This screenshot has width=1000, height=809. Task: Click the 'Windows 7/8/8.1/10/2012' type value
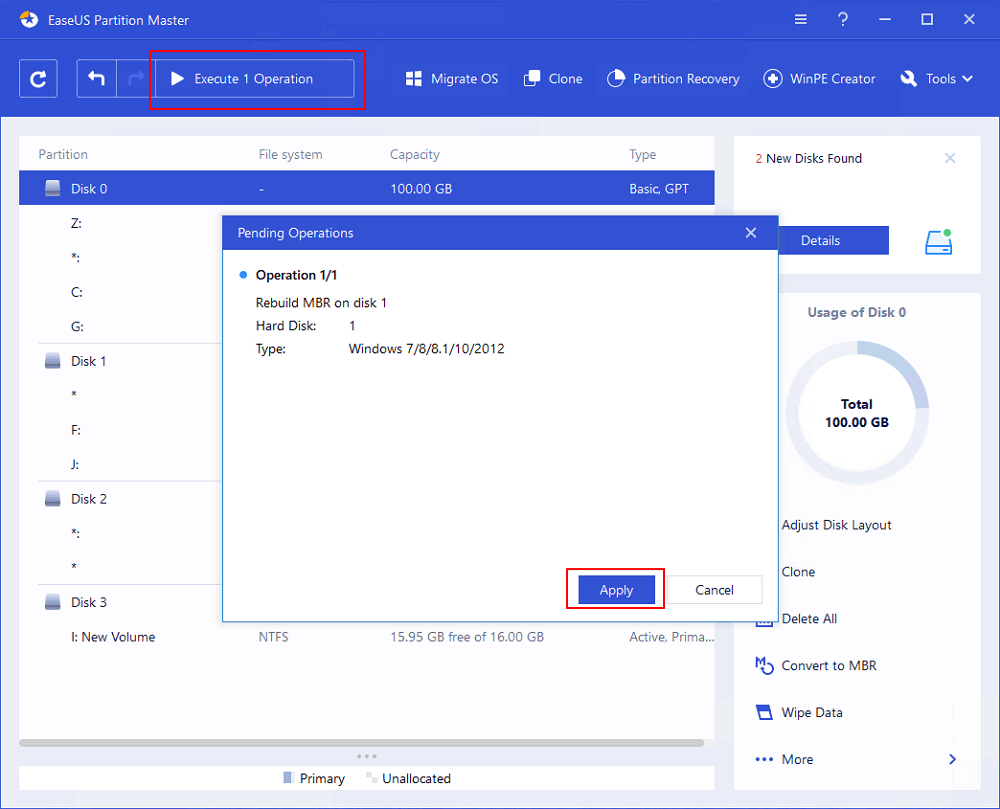click(x=426, y=349)
